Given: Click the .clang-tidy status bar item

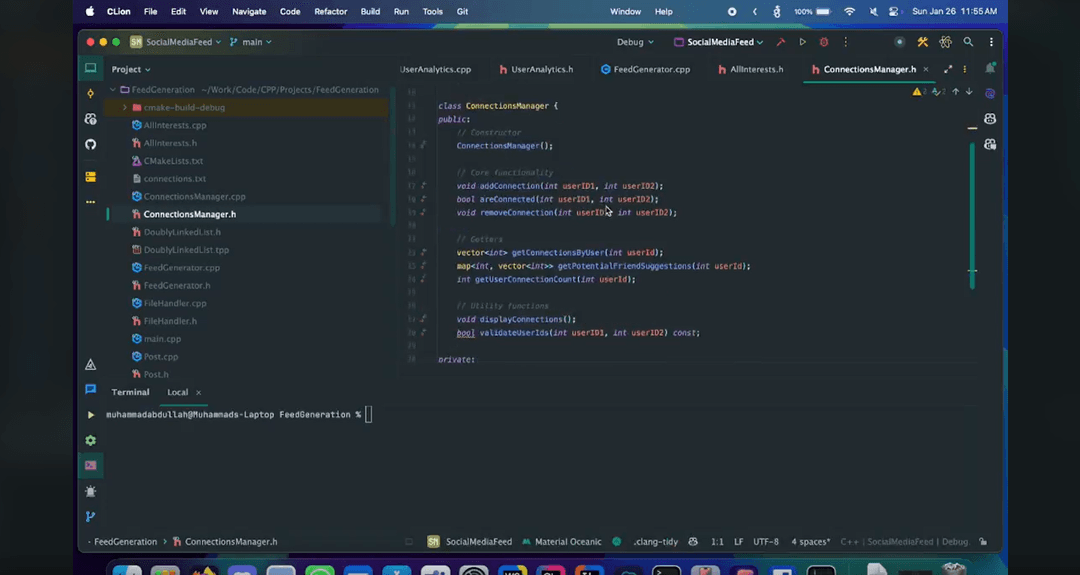Looking at the screenshot, I should 656,542.
